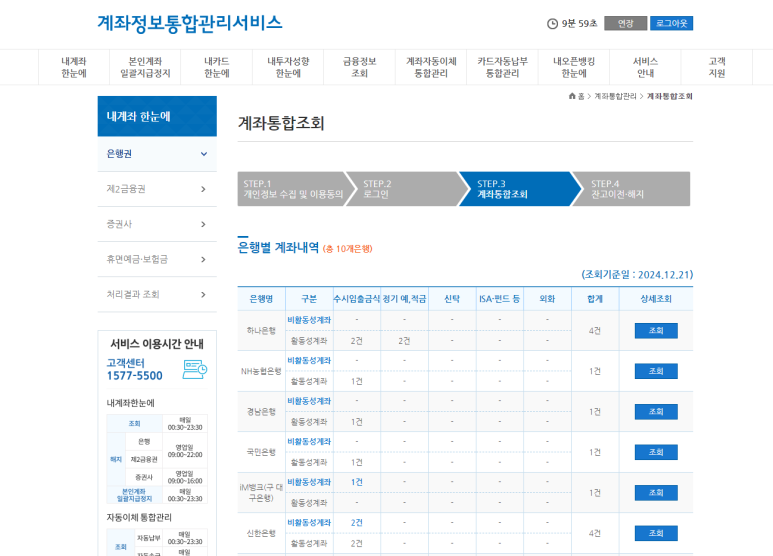Open 내카드 한눈에 top menu
This screenshot has width=773, height=556.
216,67
